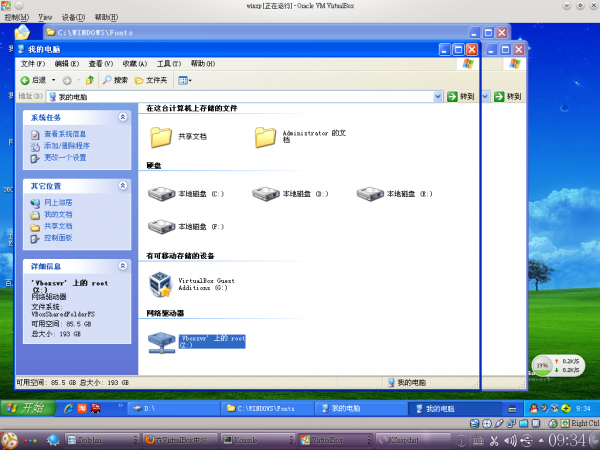This screenshot has height=450, width=600.
Task: Open 网上邻居 in Other Places
Action: point(58,202)
